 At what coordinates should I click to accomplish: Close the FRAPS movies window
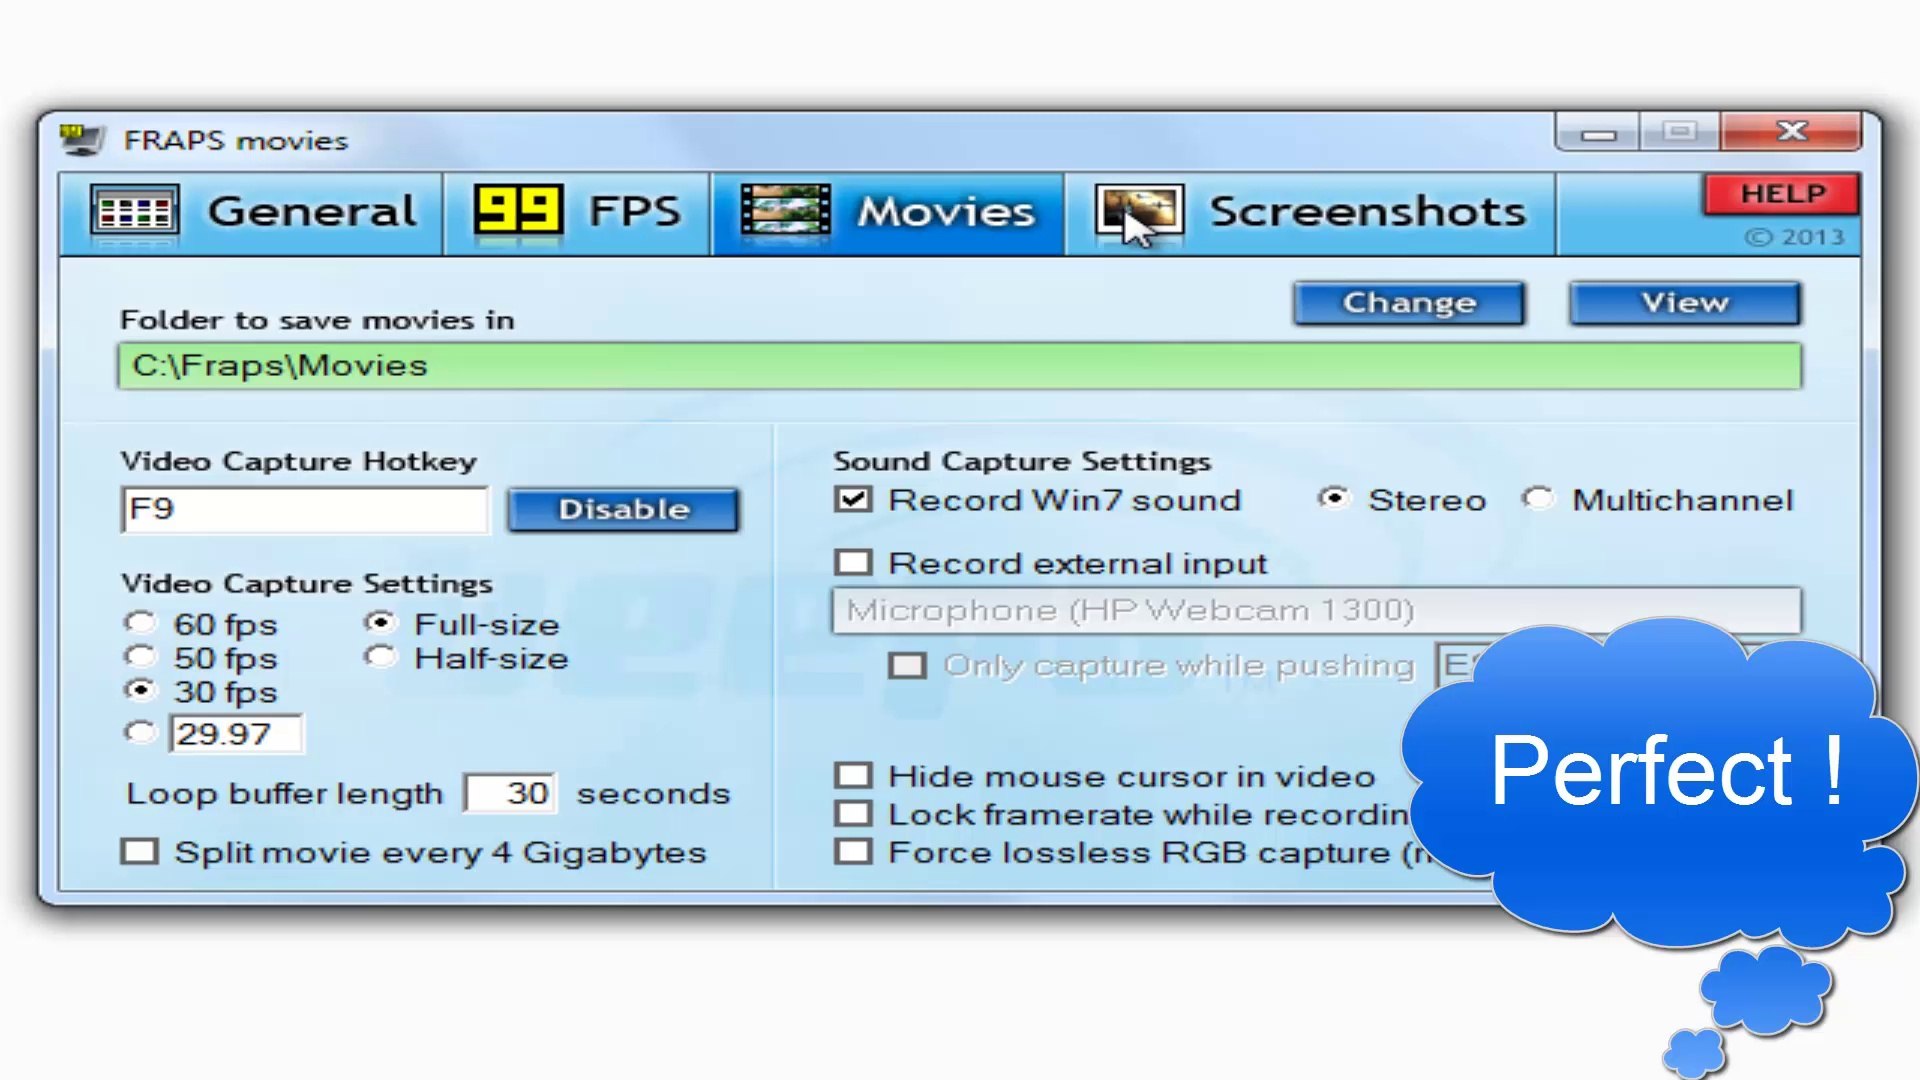pyautogui.click(x=1791, y=132)
